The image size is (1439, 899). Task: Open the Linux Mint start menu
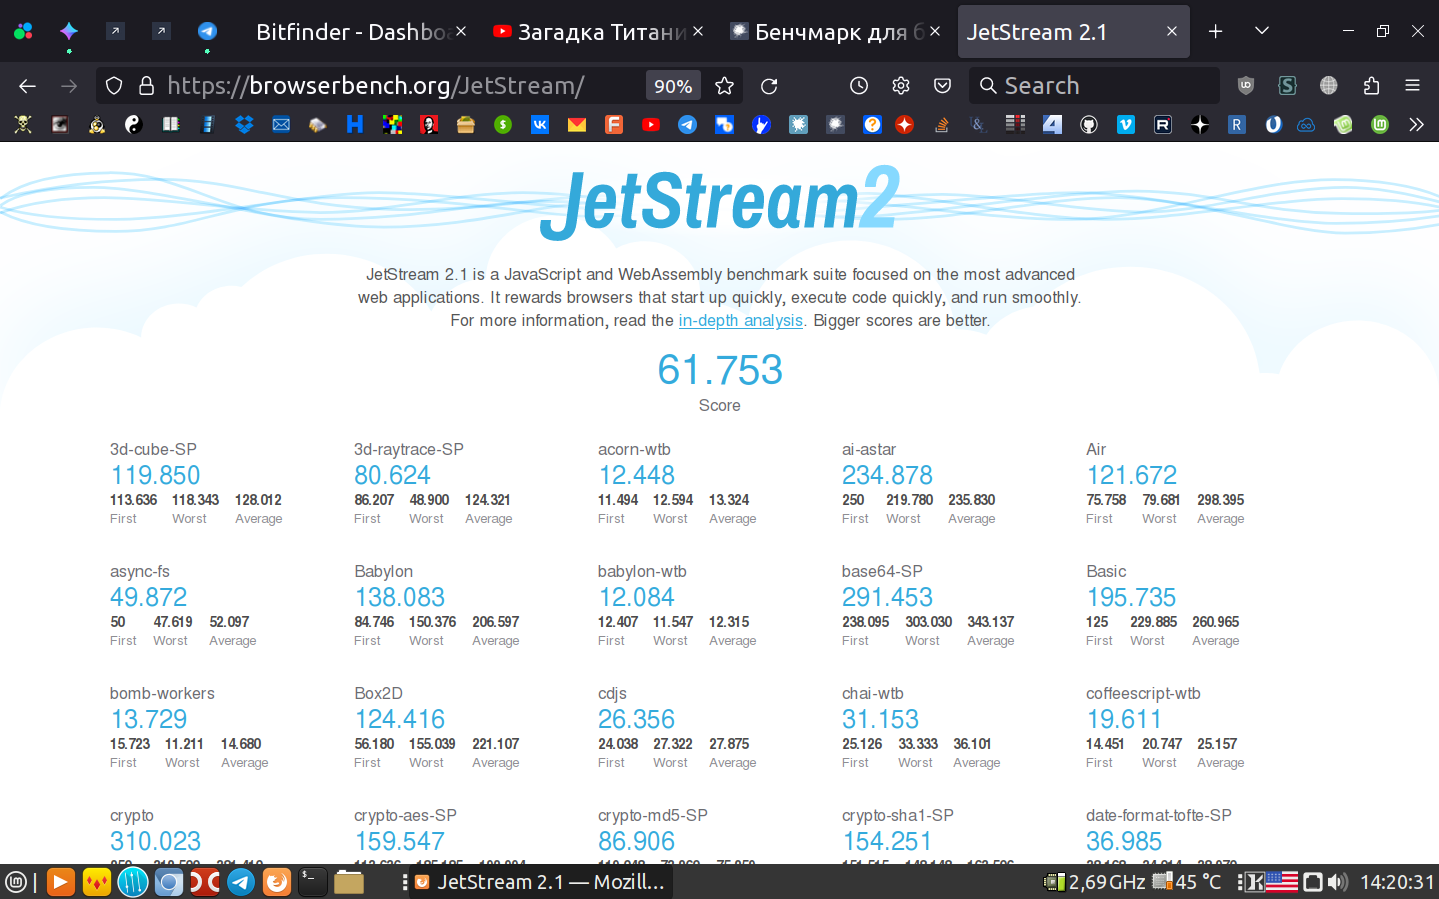(x=16, y=882)
